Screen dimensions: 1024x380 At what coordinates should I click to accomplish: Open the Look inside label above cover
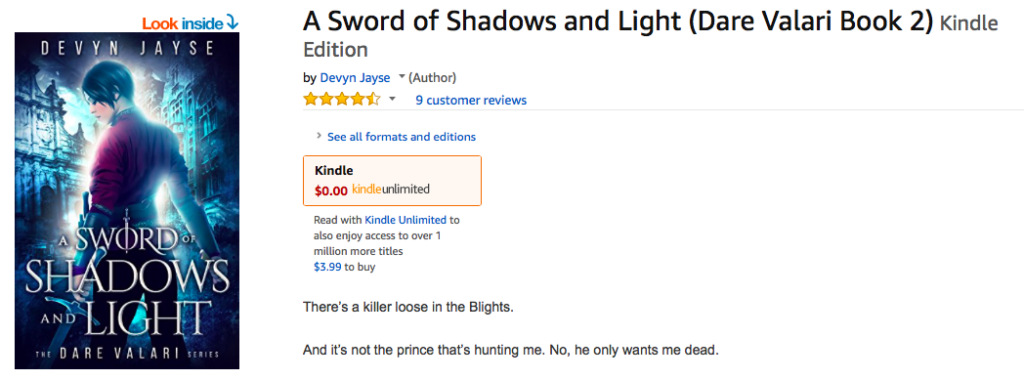pyautogui.click(x=191, y=24)
